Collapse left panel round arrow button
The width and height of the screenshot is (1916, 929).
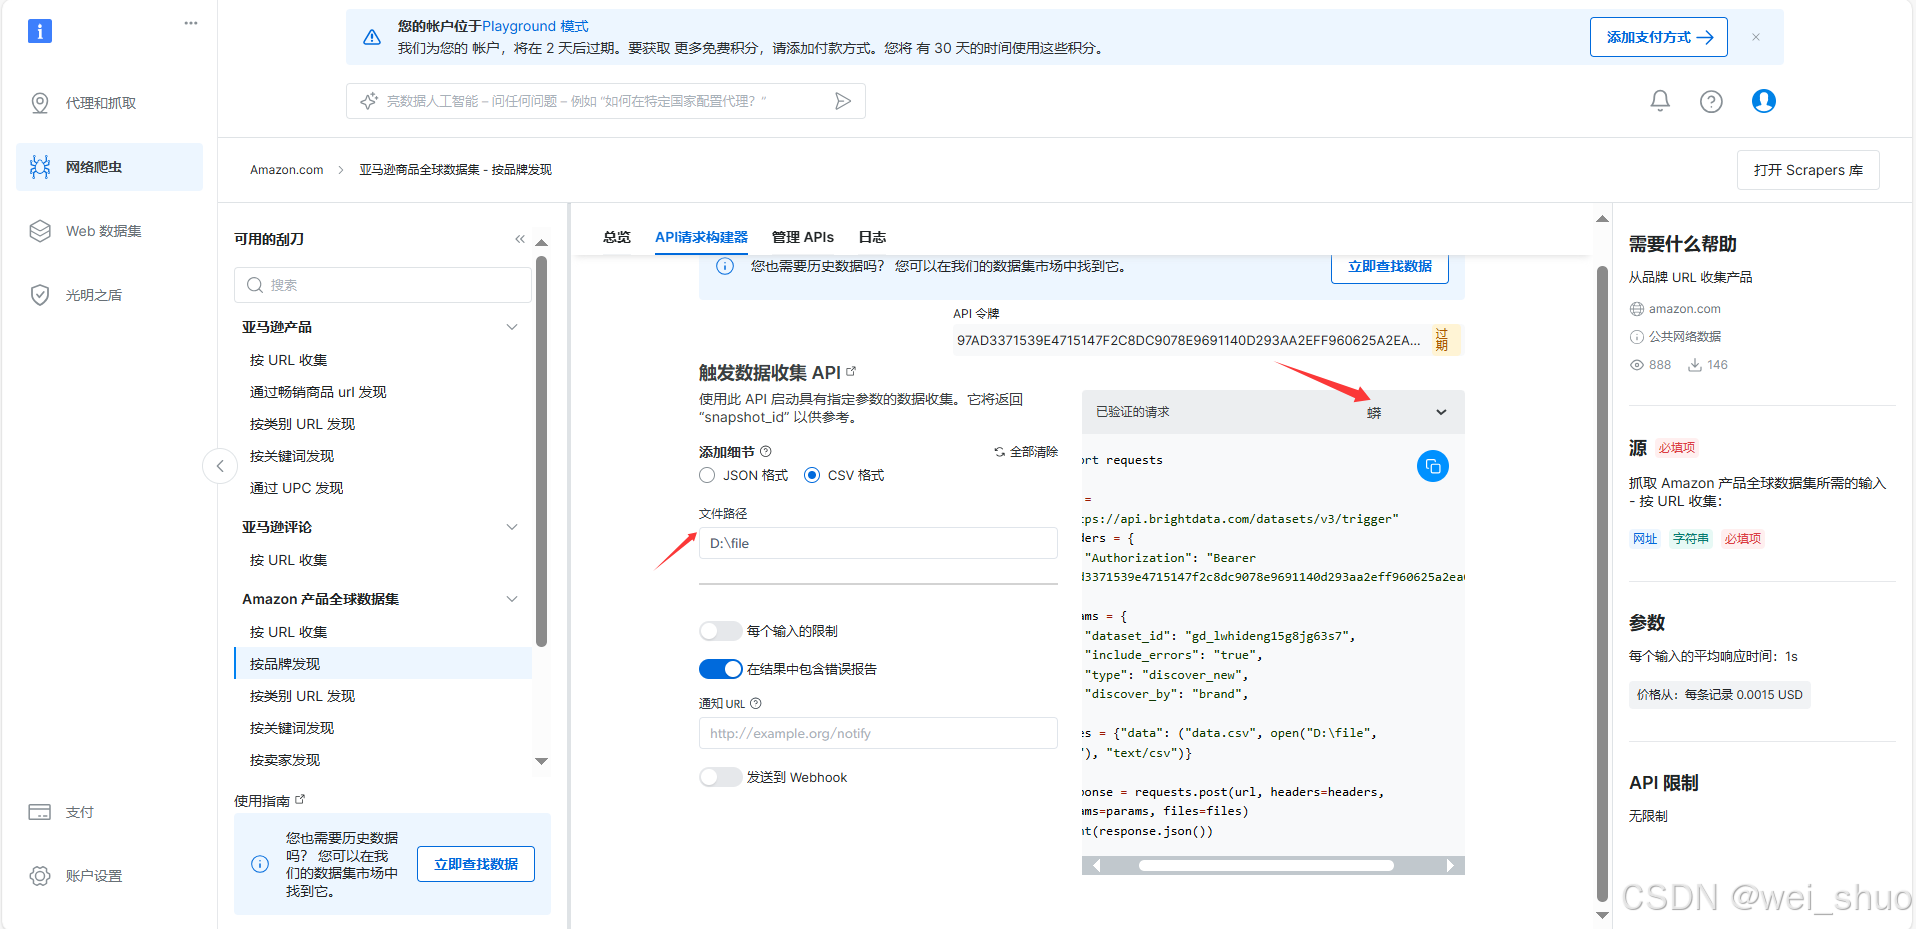(220, 466)
